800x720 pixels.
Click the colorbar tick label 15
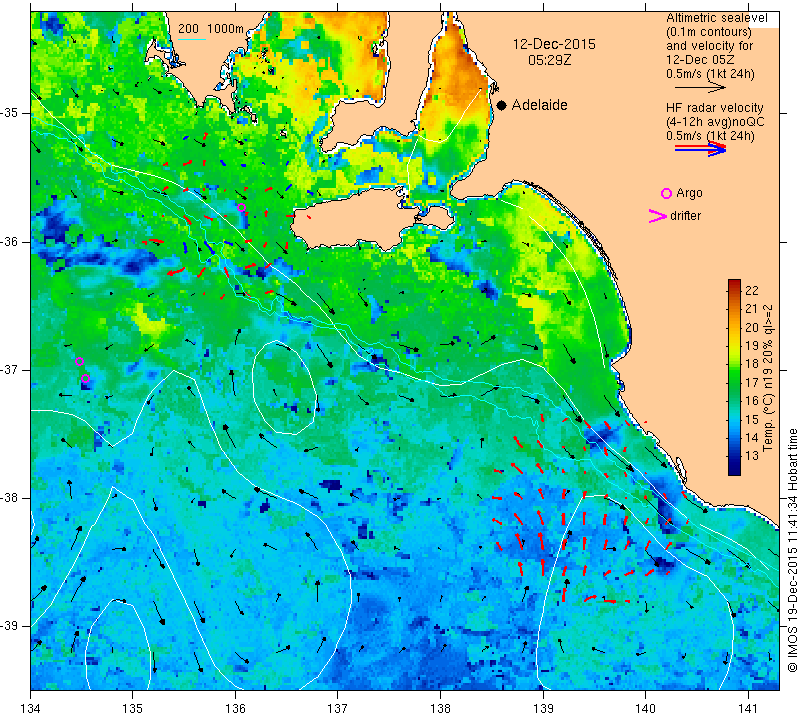point(752,419)
